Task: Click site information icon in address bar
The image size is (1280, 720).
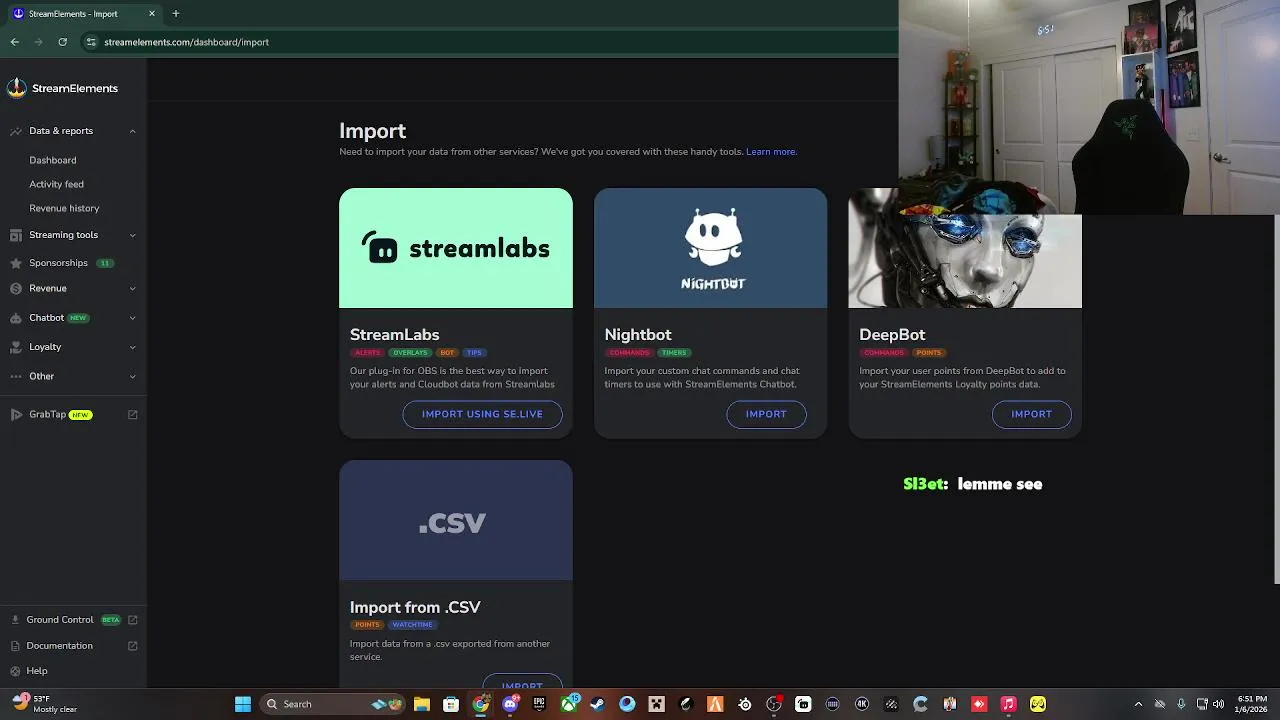Action: tap(91, 42)
